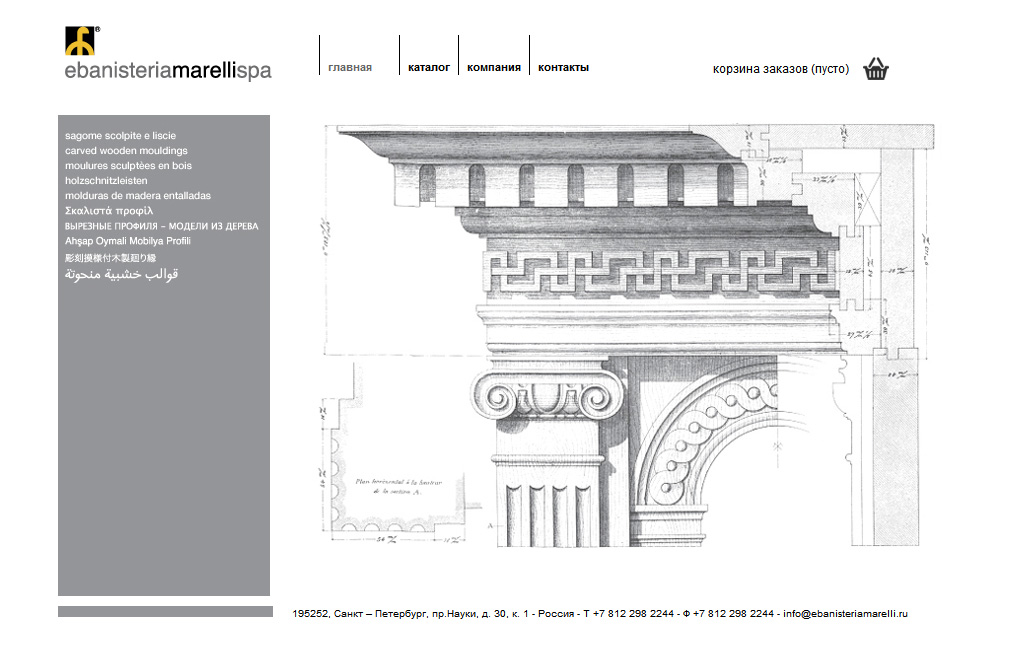Select 'holzschnitzleisten' German link
Viewport: 1013px width, 671px height.
(x=106, y=181)
